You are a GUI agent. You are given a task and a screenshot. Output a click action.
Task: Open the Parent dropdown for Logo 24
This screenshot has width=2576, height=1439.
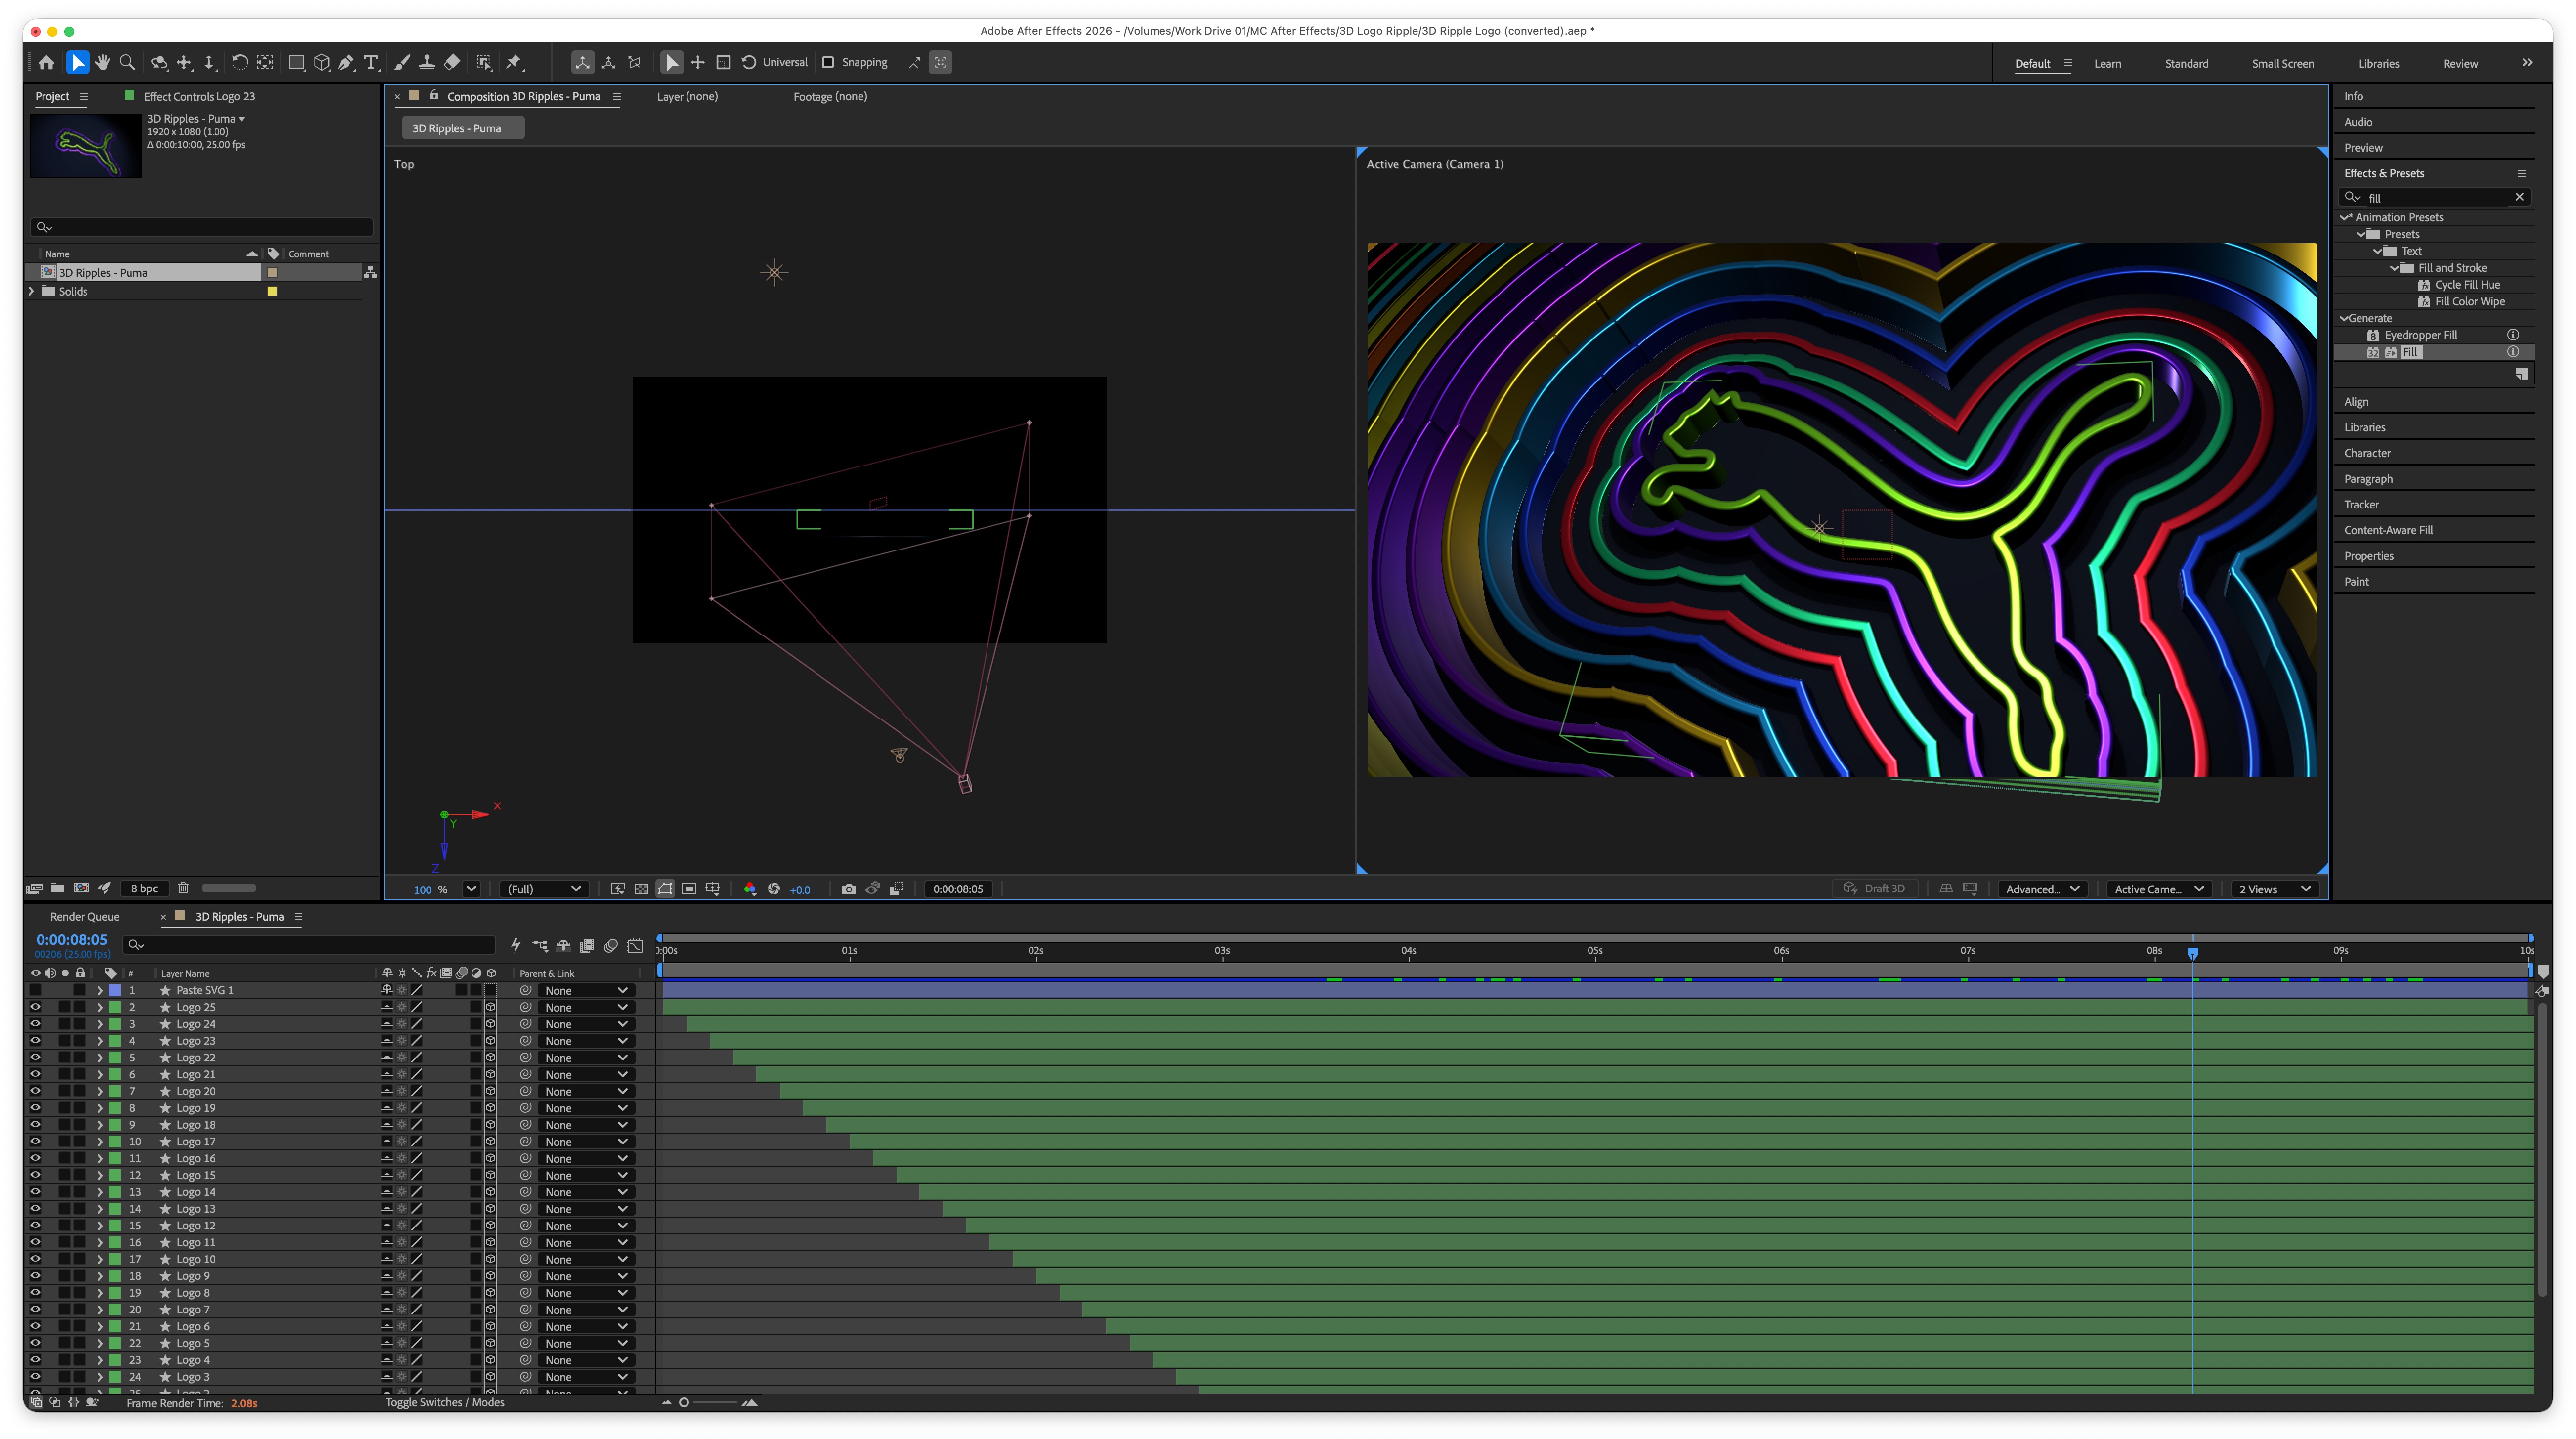point(586,1024)
